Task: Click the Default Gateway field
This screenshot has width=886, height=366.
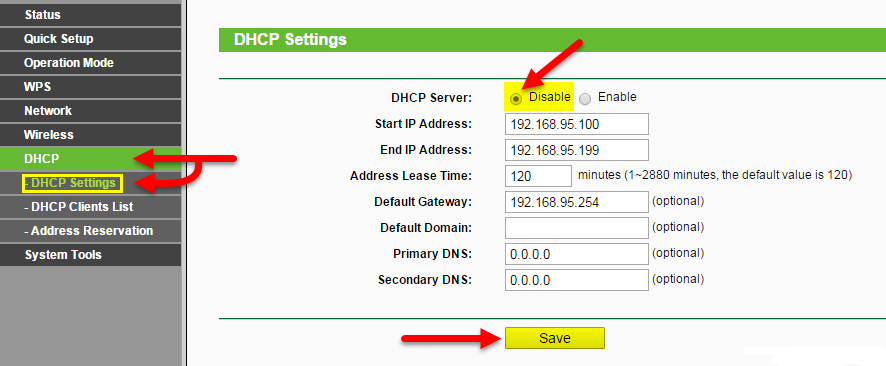Action: coord(577,202)
